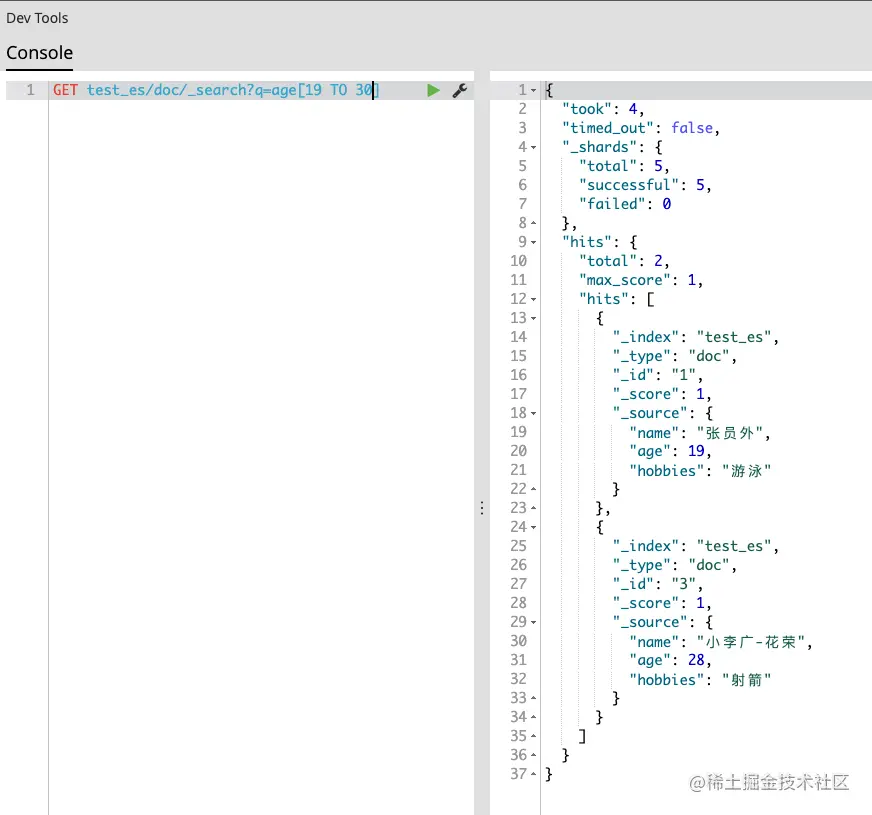Click the hits "total": 2 line
Image resolution: width=872 pixels, height=815 pixels.
click(624, 261)
